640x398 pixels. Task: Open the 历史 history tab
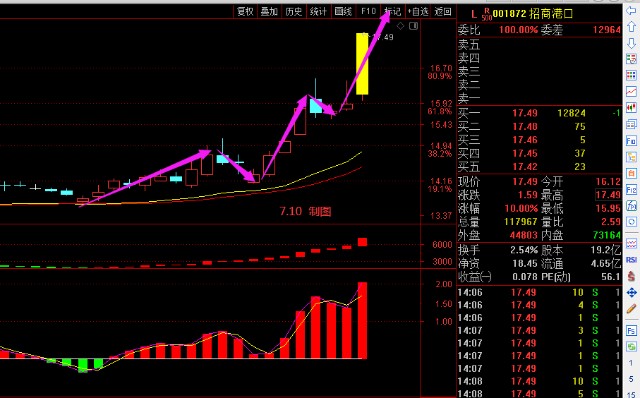click(x=293, y=11)
